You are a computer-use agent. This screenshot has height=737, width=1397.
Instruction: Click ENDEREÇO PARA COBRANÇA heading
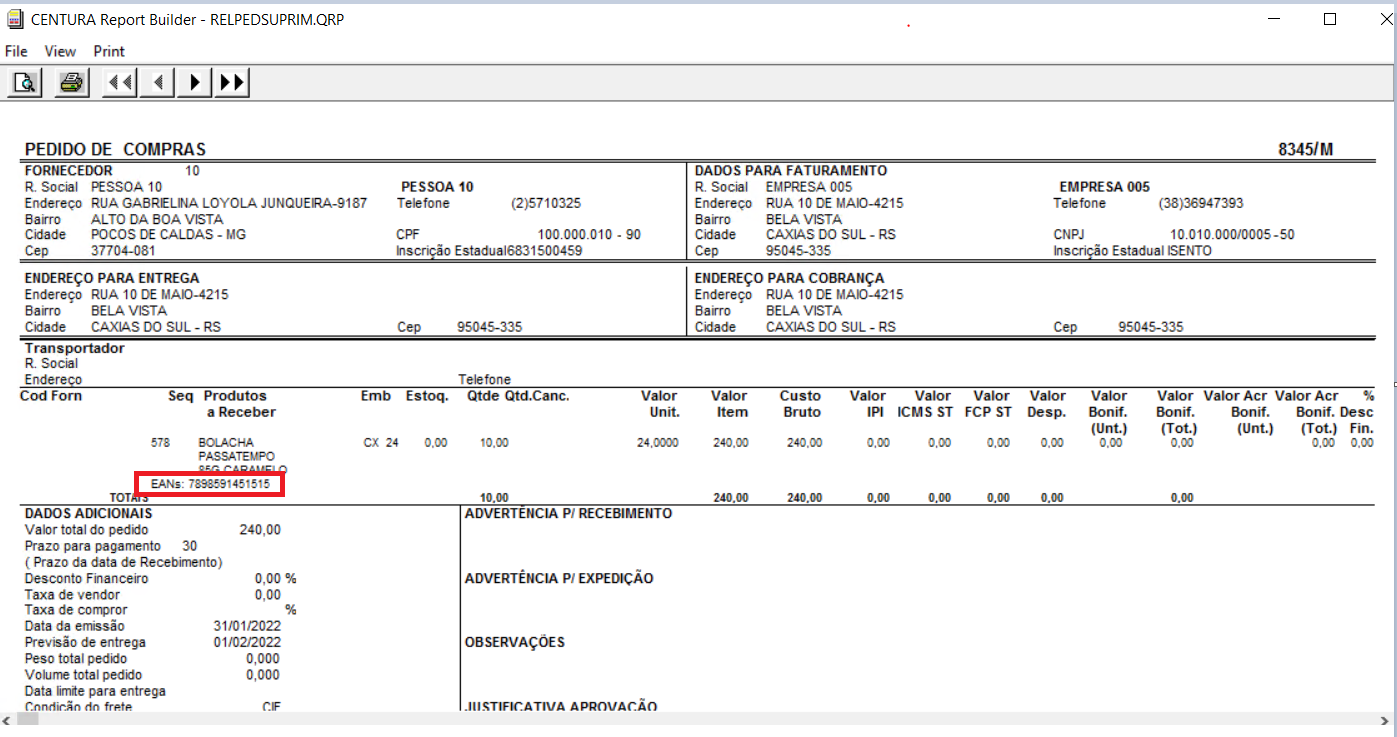pos(789,278)
